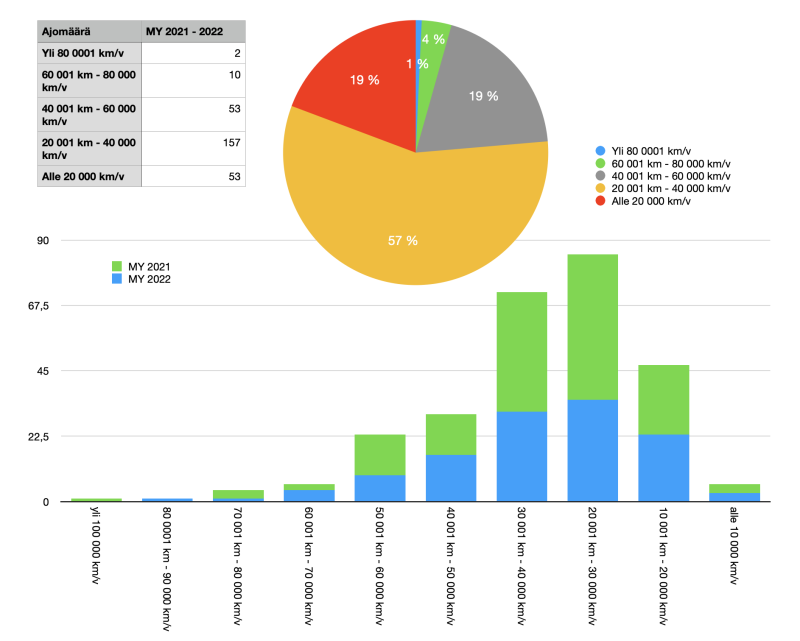Click the gray legend dot for 40 001 km - 60 000 km/v

pyautogui.click(x=599, y=175)
